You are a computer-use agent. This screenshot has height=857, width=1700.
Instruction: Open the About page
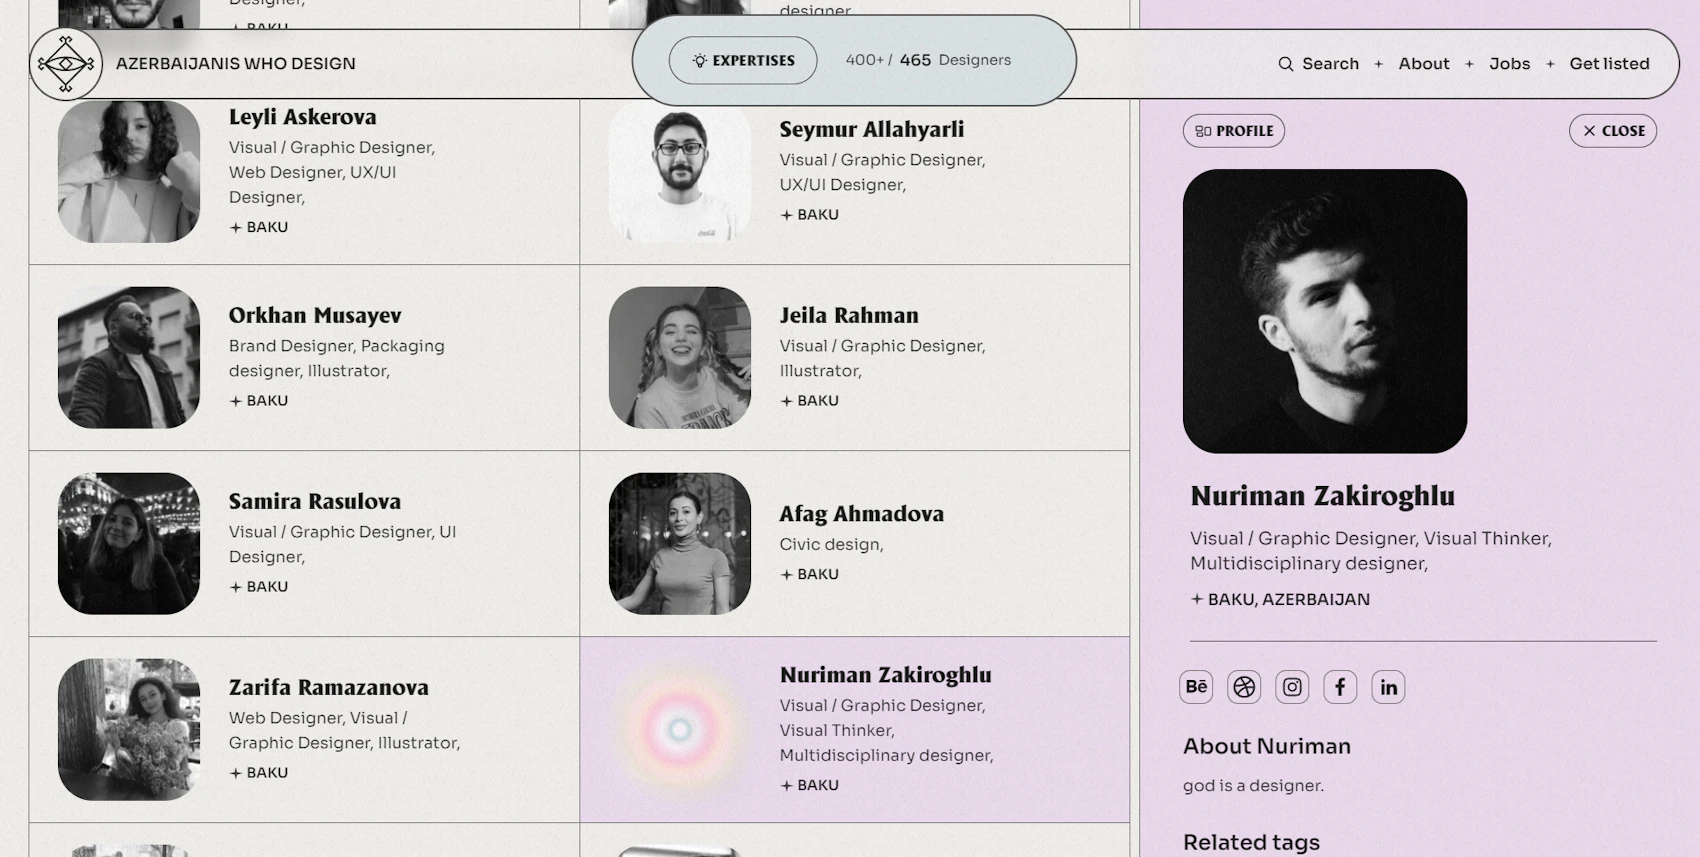(1423, 64)
